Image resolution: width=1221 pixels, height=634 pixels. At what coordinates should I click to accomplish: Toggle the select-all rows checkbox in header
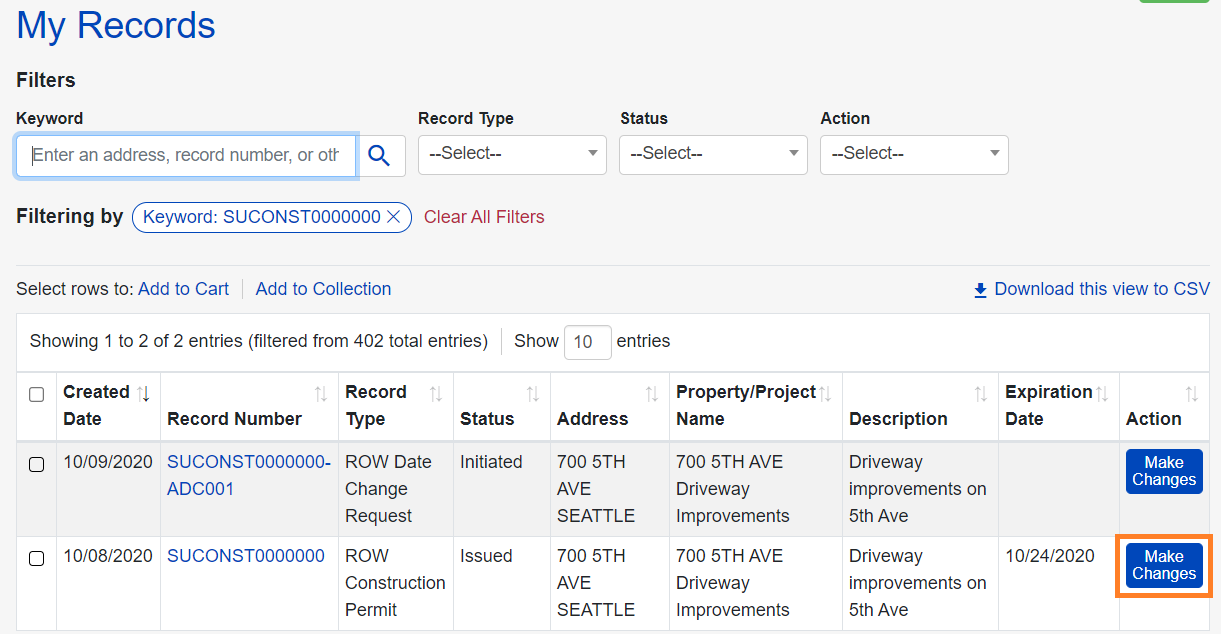[x=36, y=395]
